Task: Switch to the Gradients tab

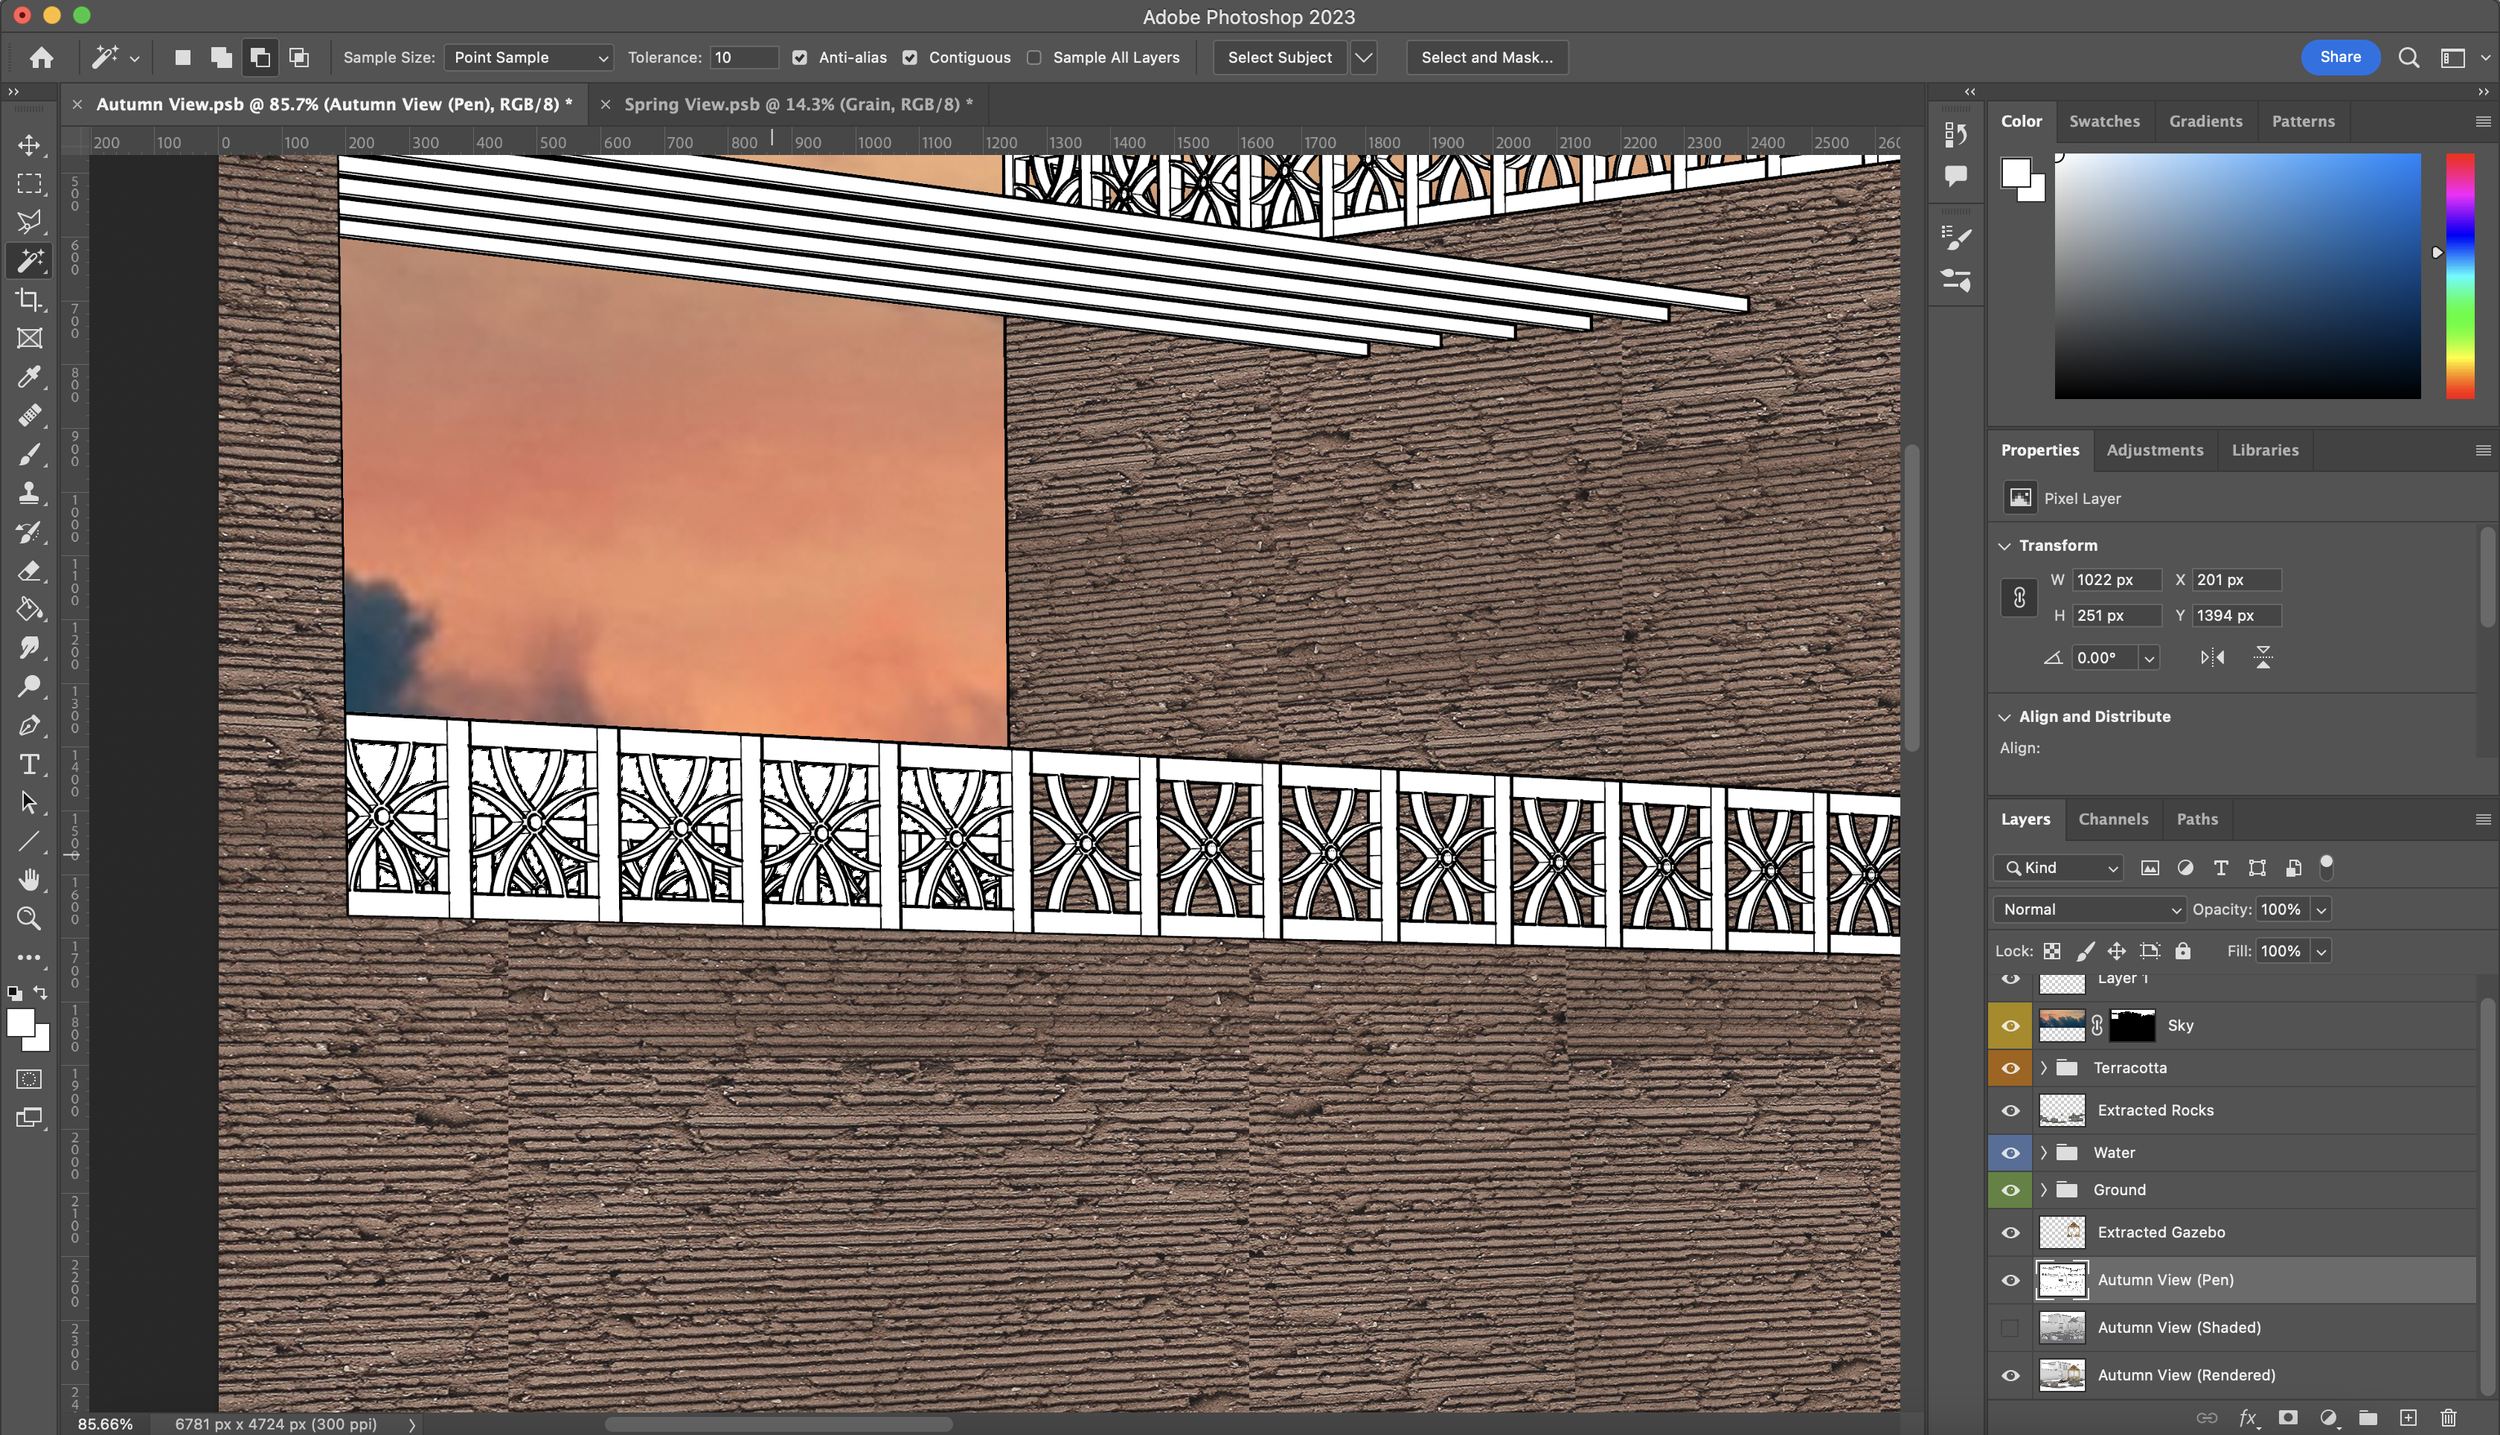Action: 2205,121
